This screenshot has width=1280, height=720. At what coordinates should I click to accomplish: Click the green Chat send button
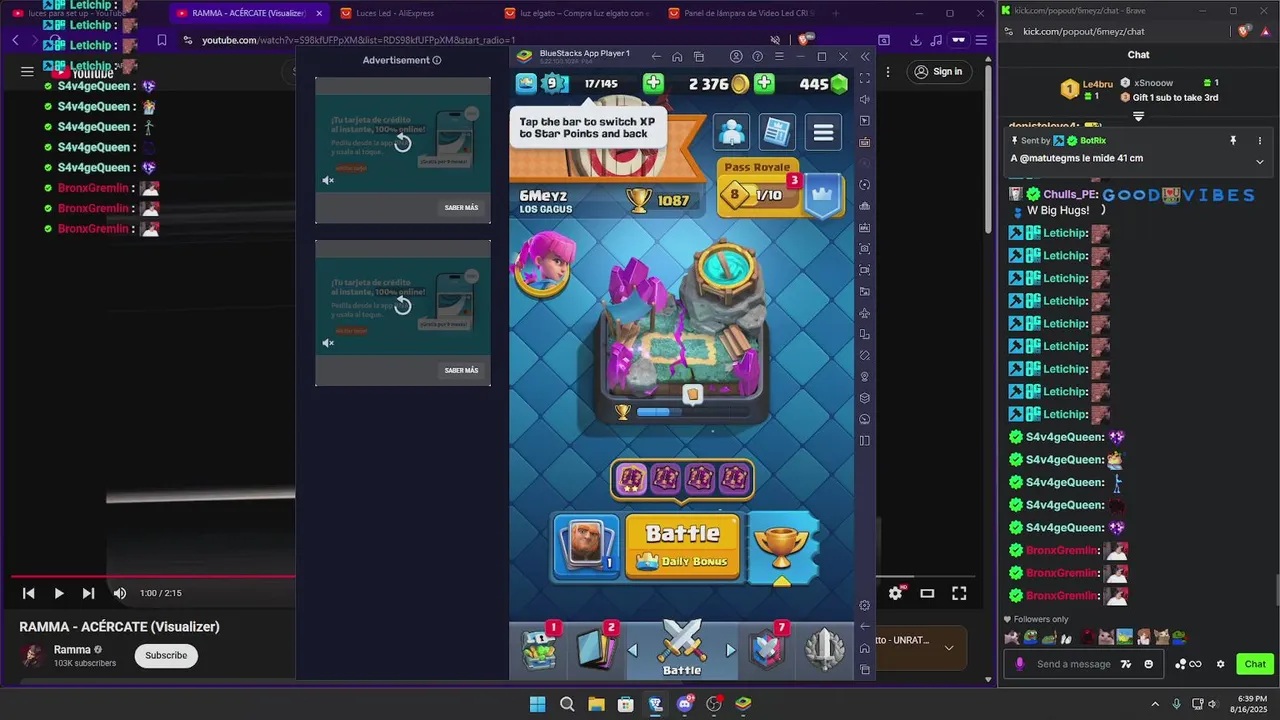pos(1254,664)
